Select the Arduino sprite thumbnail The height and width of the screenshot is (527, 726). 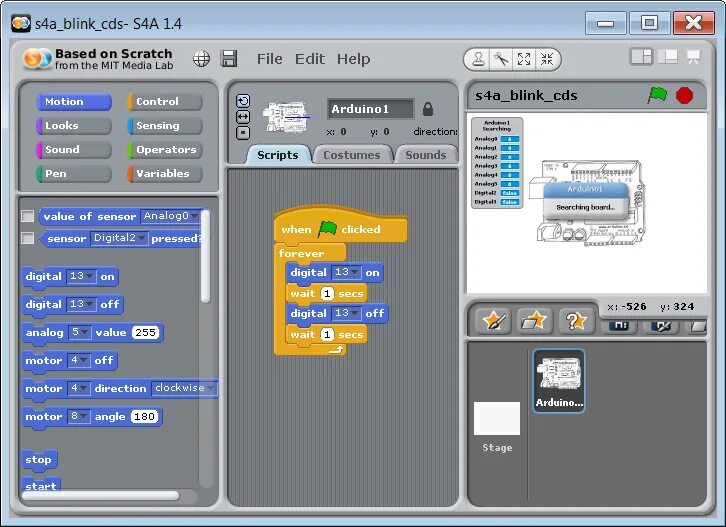559,380
